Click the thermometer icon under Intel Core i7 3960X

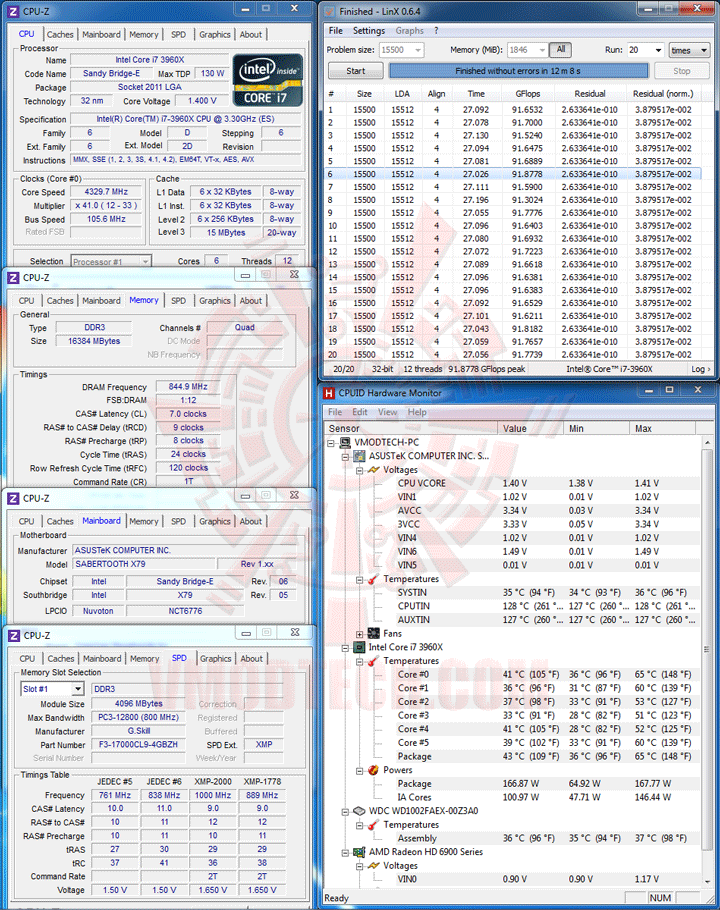(374, 661)
